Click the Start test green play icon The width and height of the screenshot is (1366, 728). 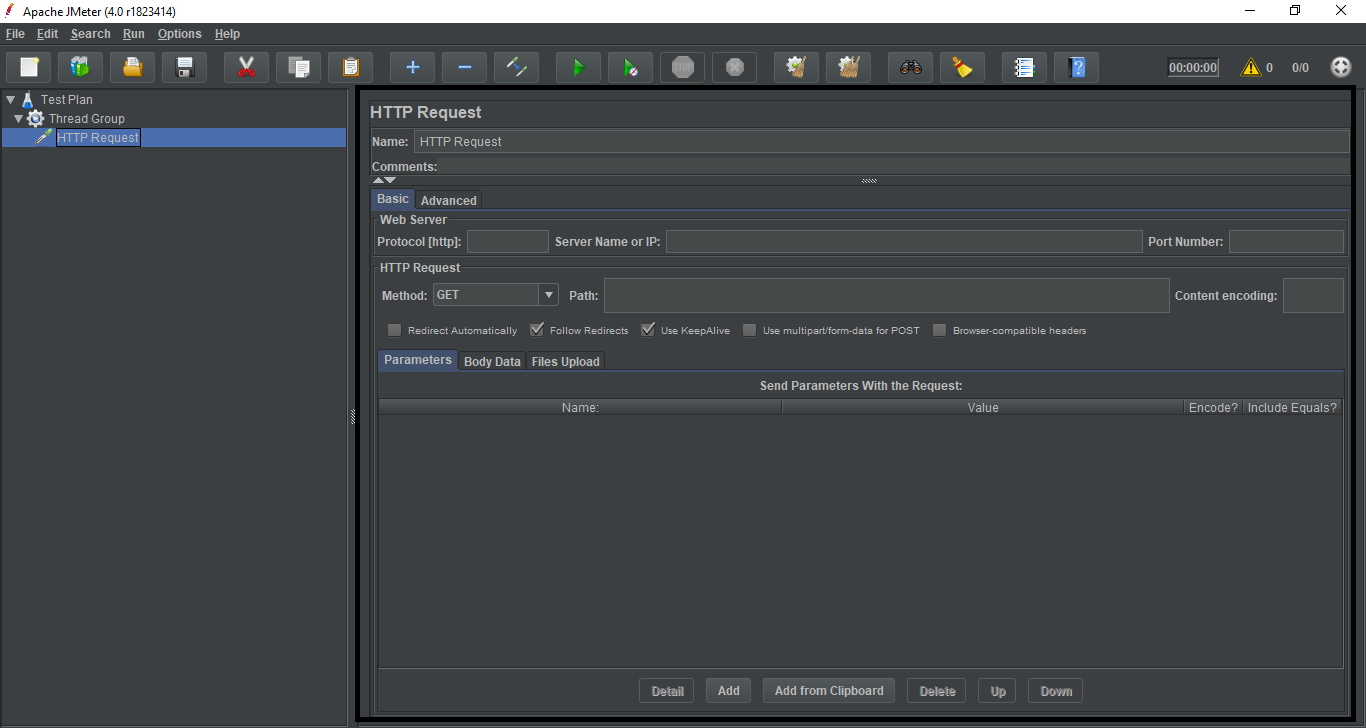[578, 68]
